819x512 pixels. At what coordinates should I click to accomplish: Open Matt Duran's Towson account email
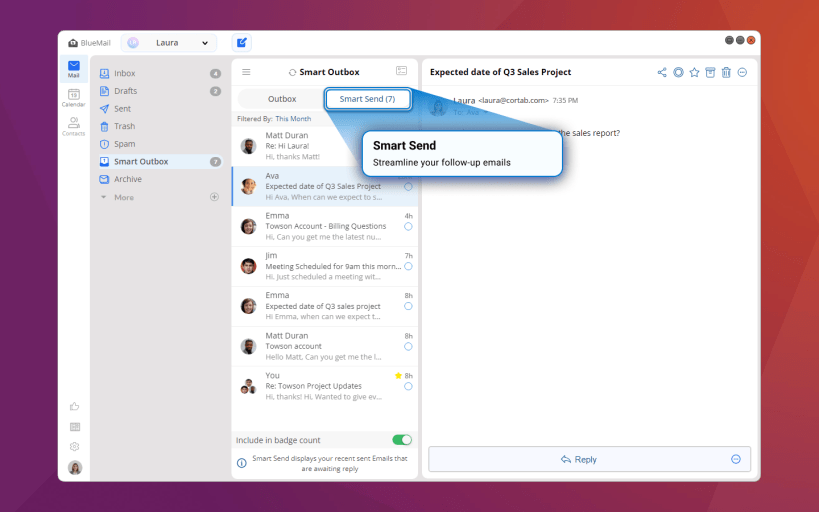324,346
